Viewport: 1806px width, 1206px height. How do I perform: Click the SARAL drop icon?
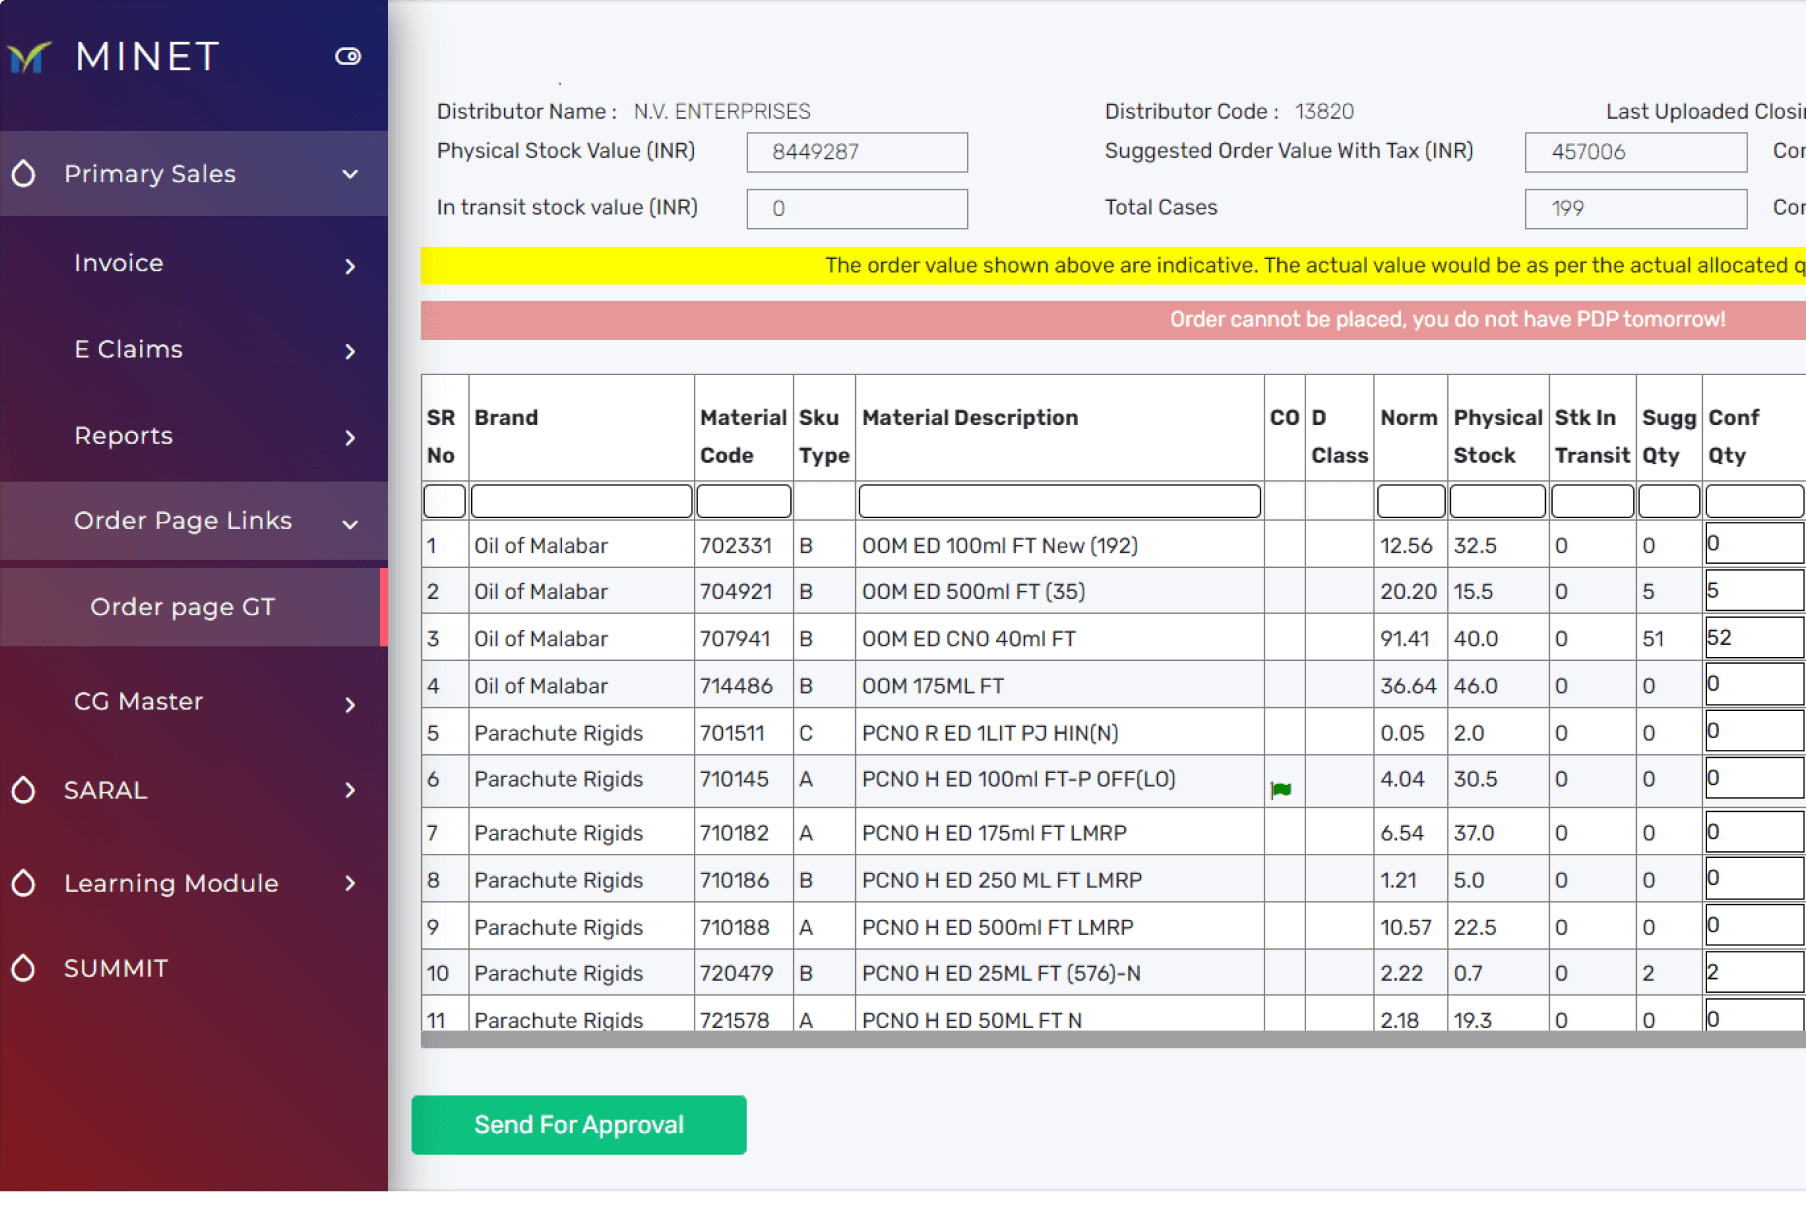tap(24, 790)
